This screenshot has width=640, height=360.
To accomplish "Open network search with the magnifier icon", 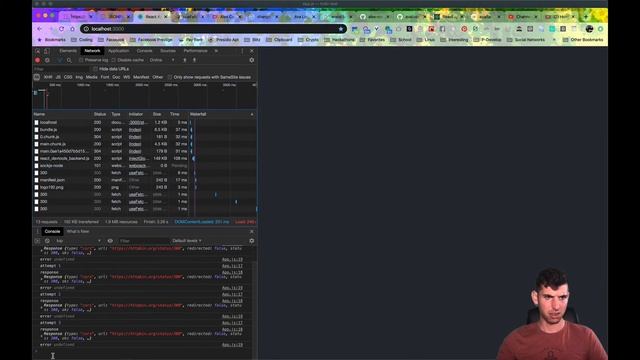I will (x=69, y=60).
